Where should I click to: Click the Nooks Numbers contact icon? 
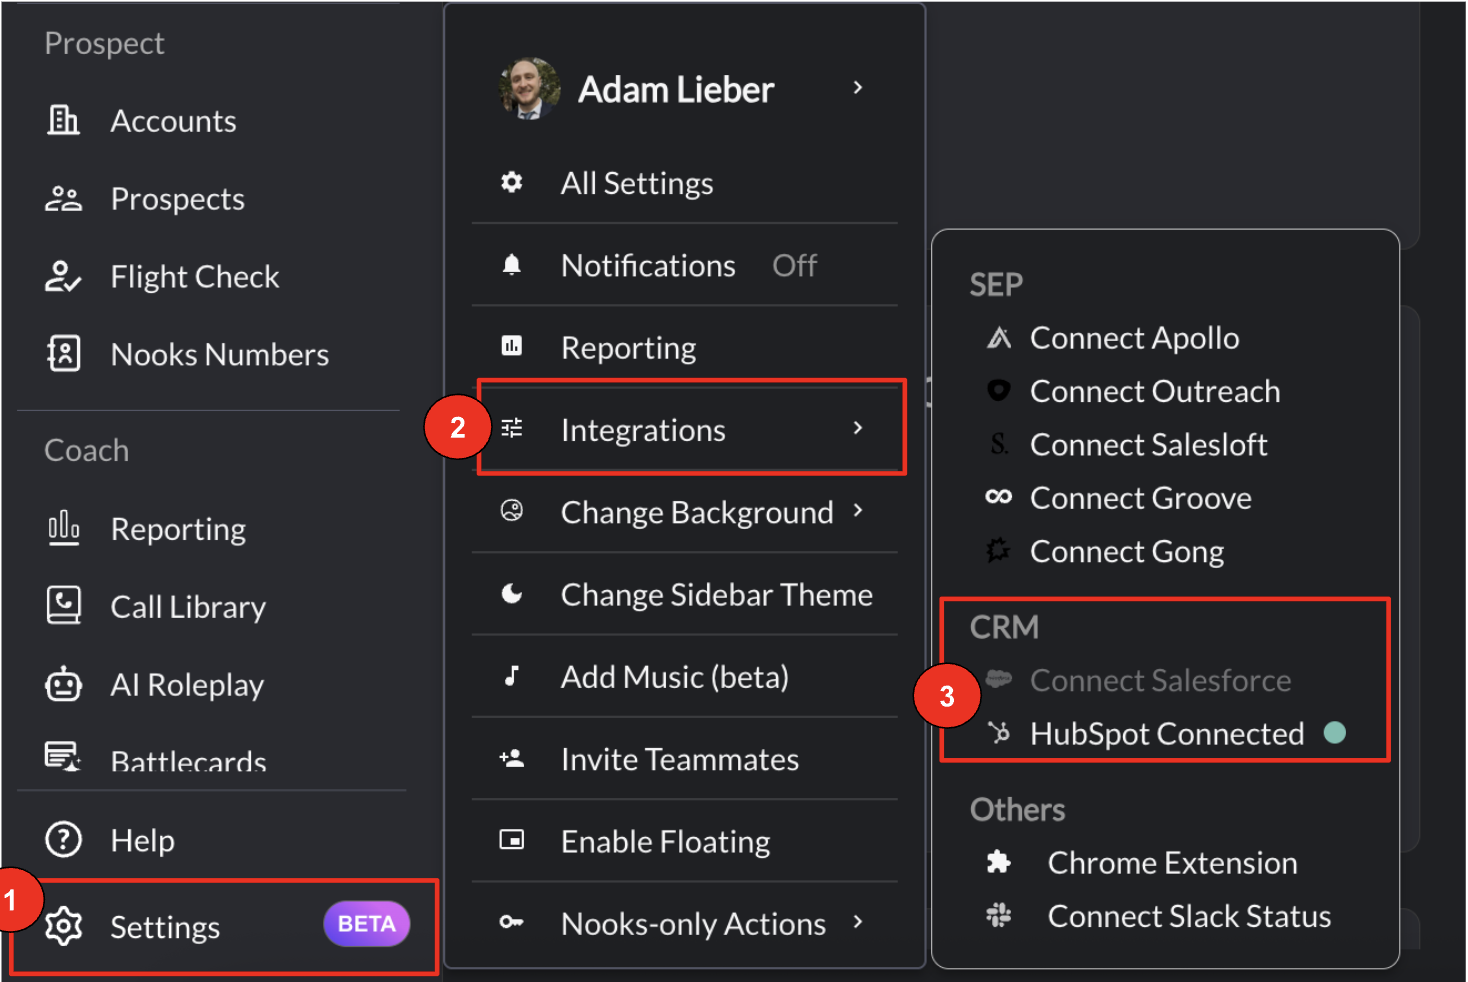tap(64, 354)
